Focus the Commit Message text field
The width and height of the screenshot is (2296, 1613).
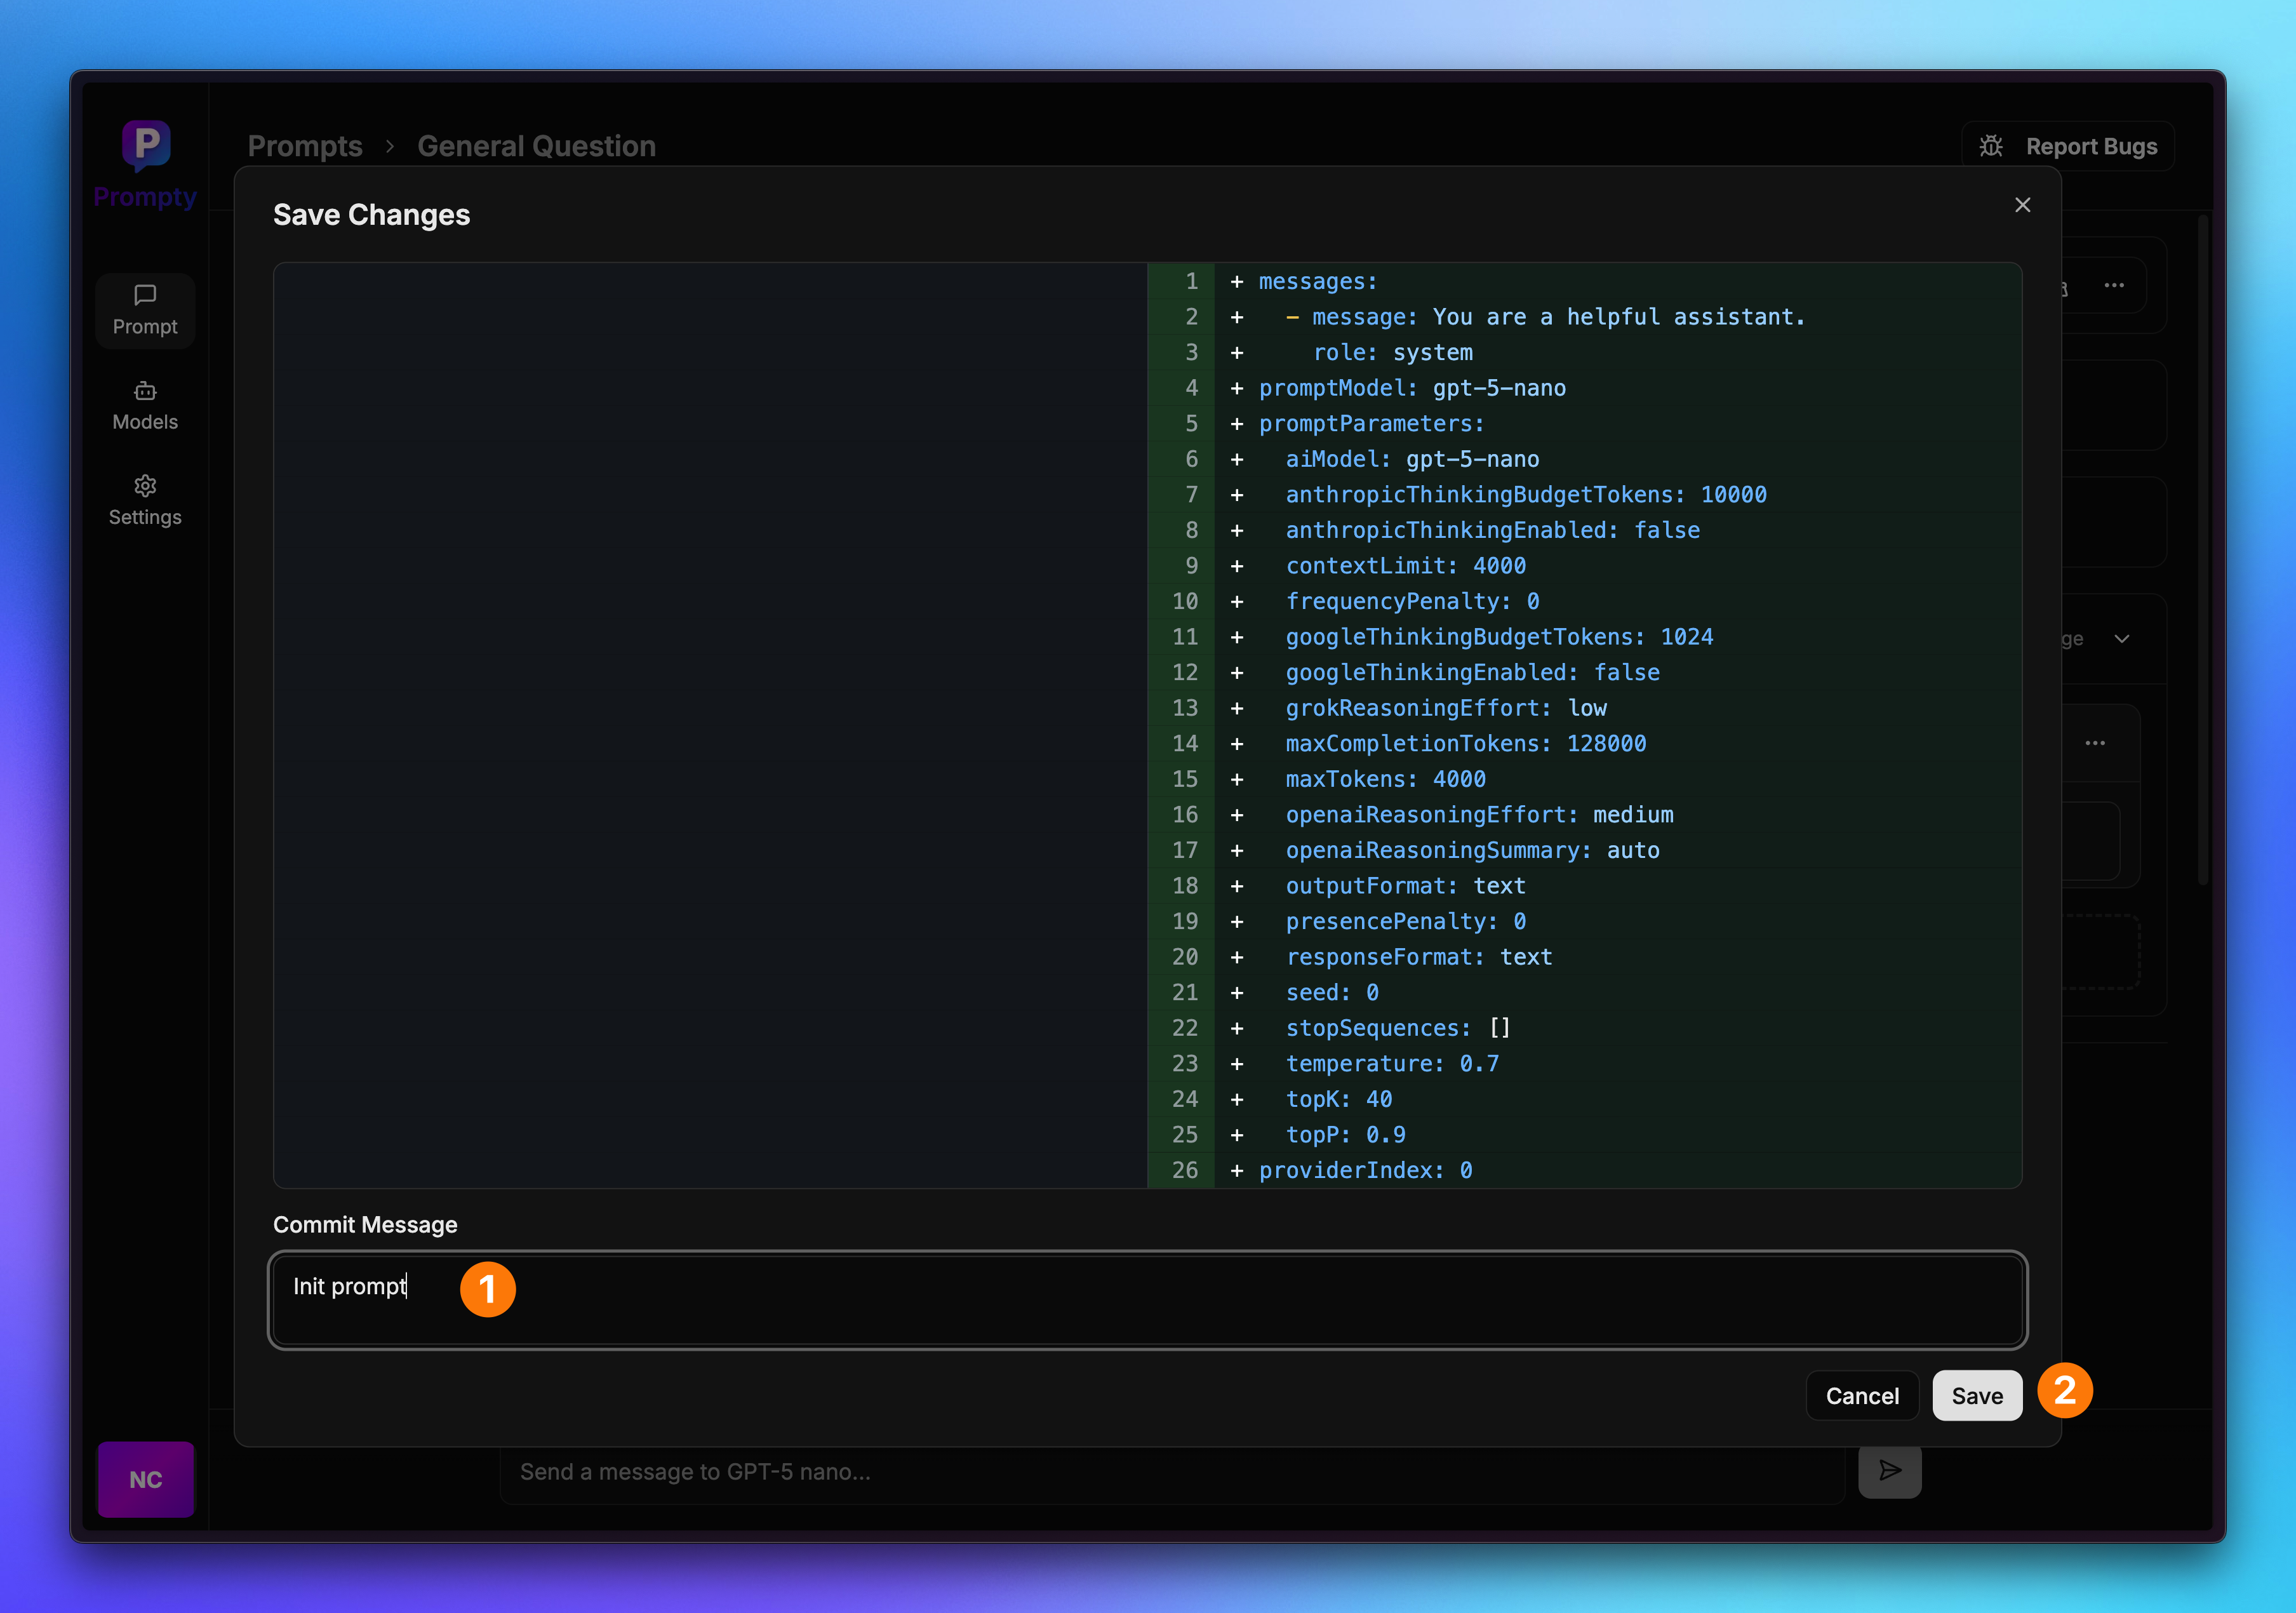(1147, 1299)
